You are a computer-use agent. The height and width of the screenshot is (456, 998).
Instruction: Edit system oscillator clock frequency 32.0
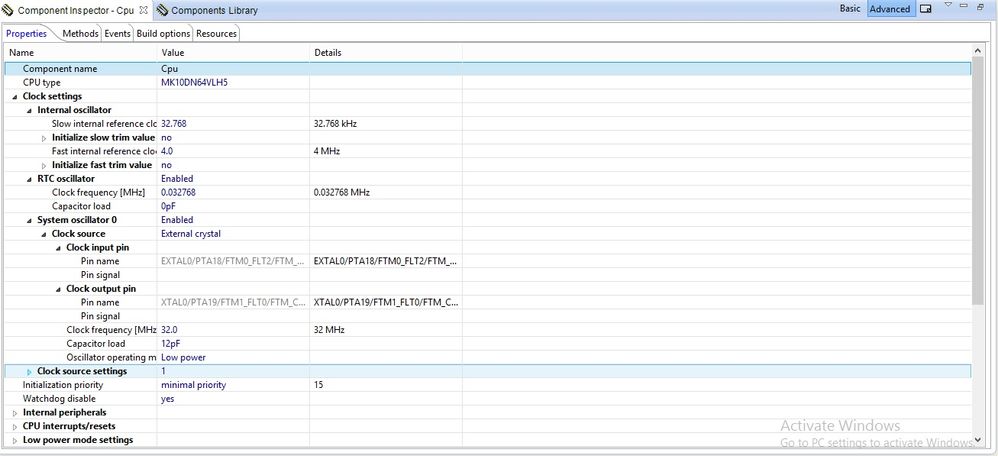(x=233, y=330)
